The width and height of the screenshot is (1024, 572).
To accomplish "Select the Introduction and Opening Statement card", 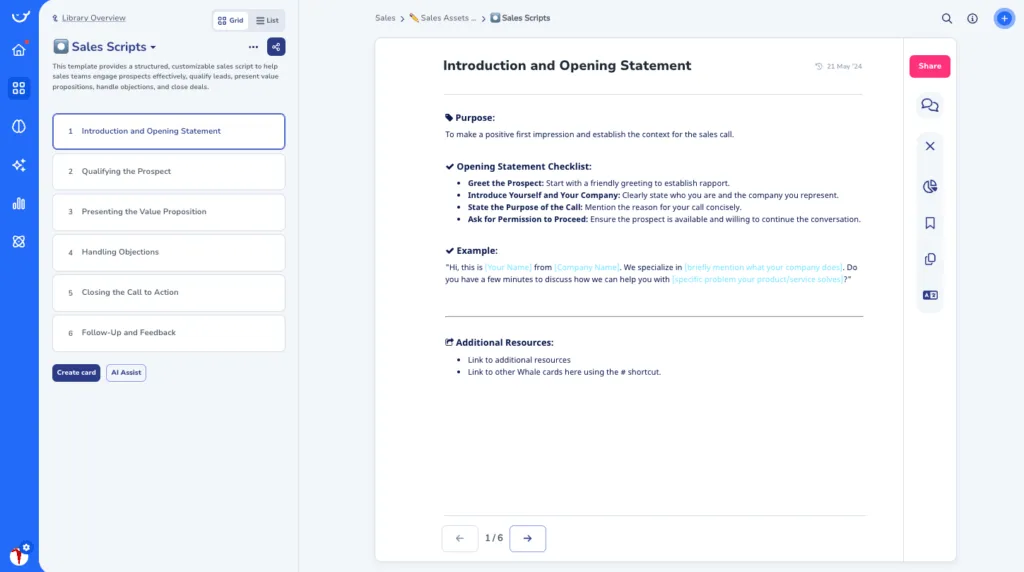I will [168, 131].
